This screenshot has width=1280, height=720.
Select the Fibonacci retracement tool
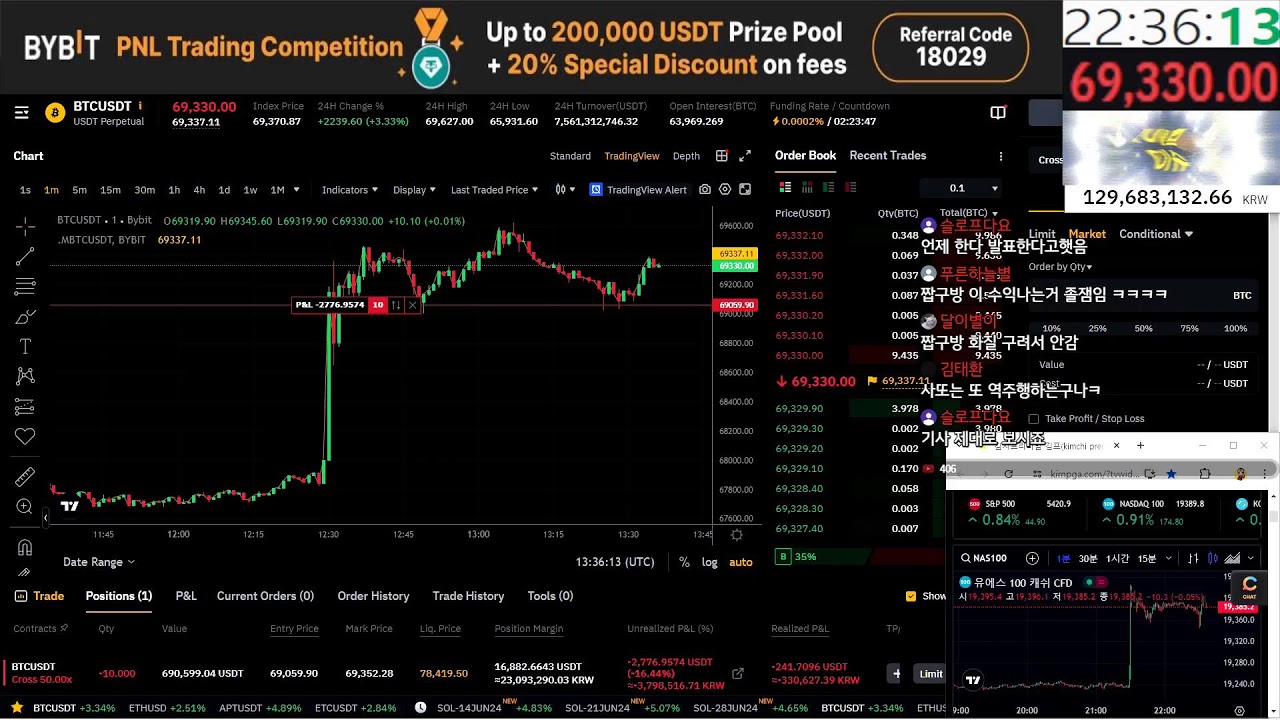(x=25, y=287)
